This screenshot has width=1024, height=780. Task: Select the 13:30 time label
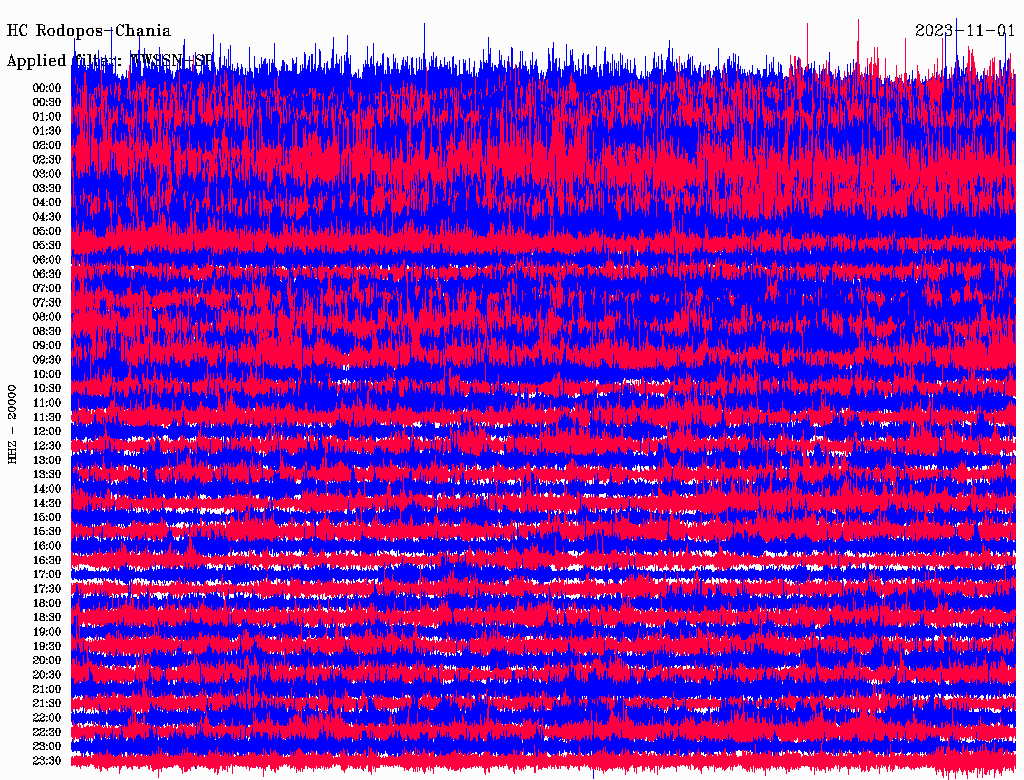(x=46, y=474)
